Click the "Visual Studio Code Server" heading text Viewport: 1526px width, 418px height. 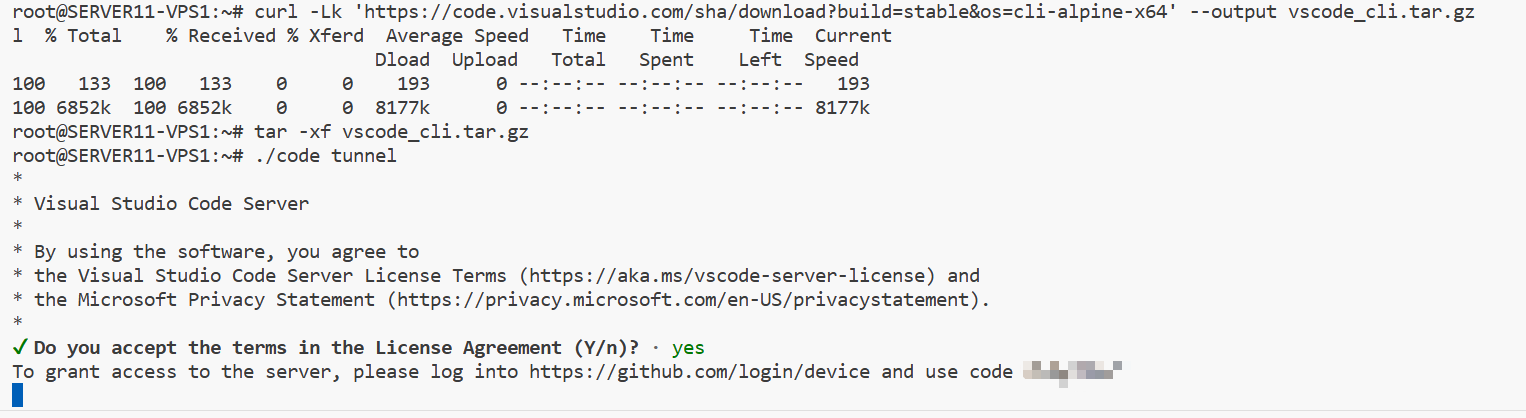pyautogui.click(x=171, y=204)
